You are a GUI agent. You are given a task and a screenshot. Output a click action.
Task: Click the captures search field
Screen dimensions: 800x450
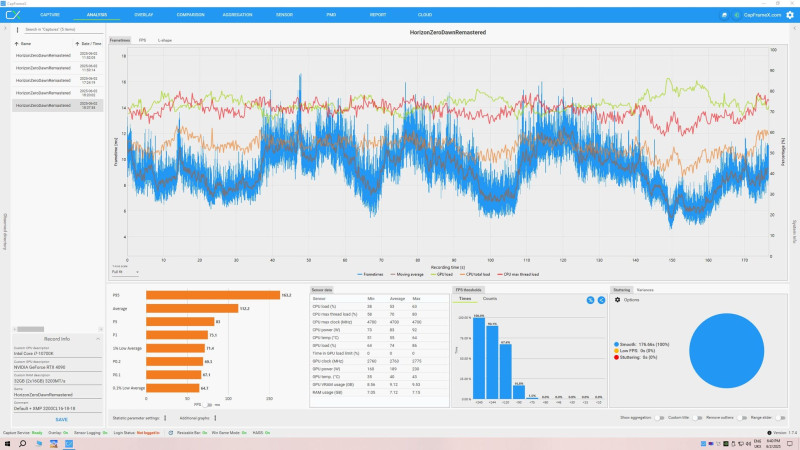(63, 30)
